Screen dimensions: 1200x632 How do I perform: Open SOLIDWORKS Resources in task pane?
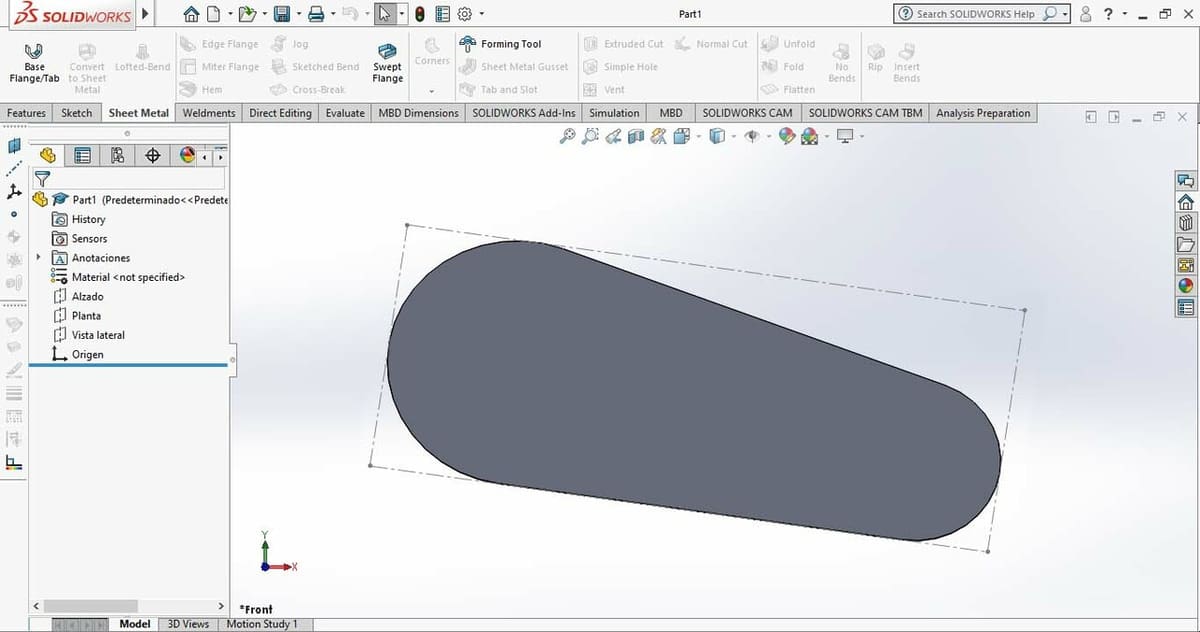coord(1186,202)
